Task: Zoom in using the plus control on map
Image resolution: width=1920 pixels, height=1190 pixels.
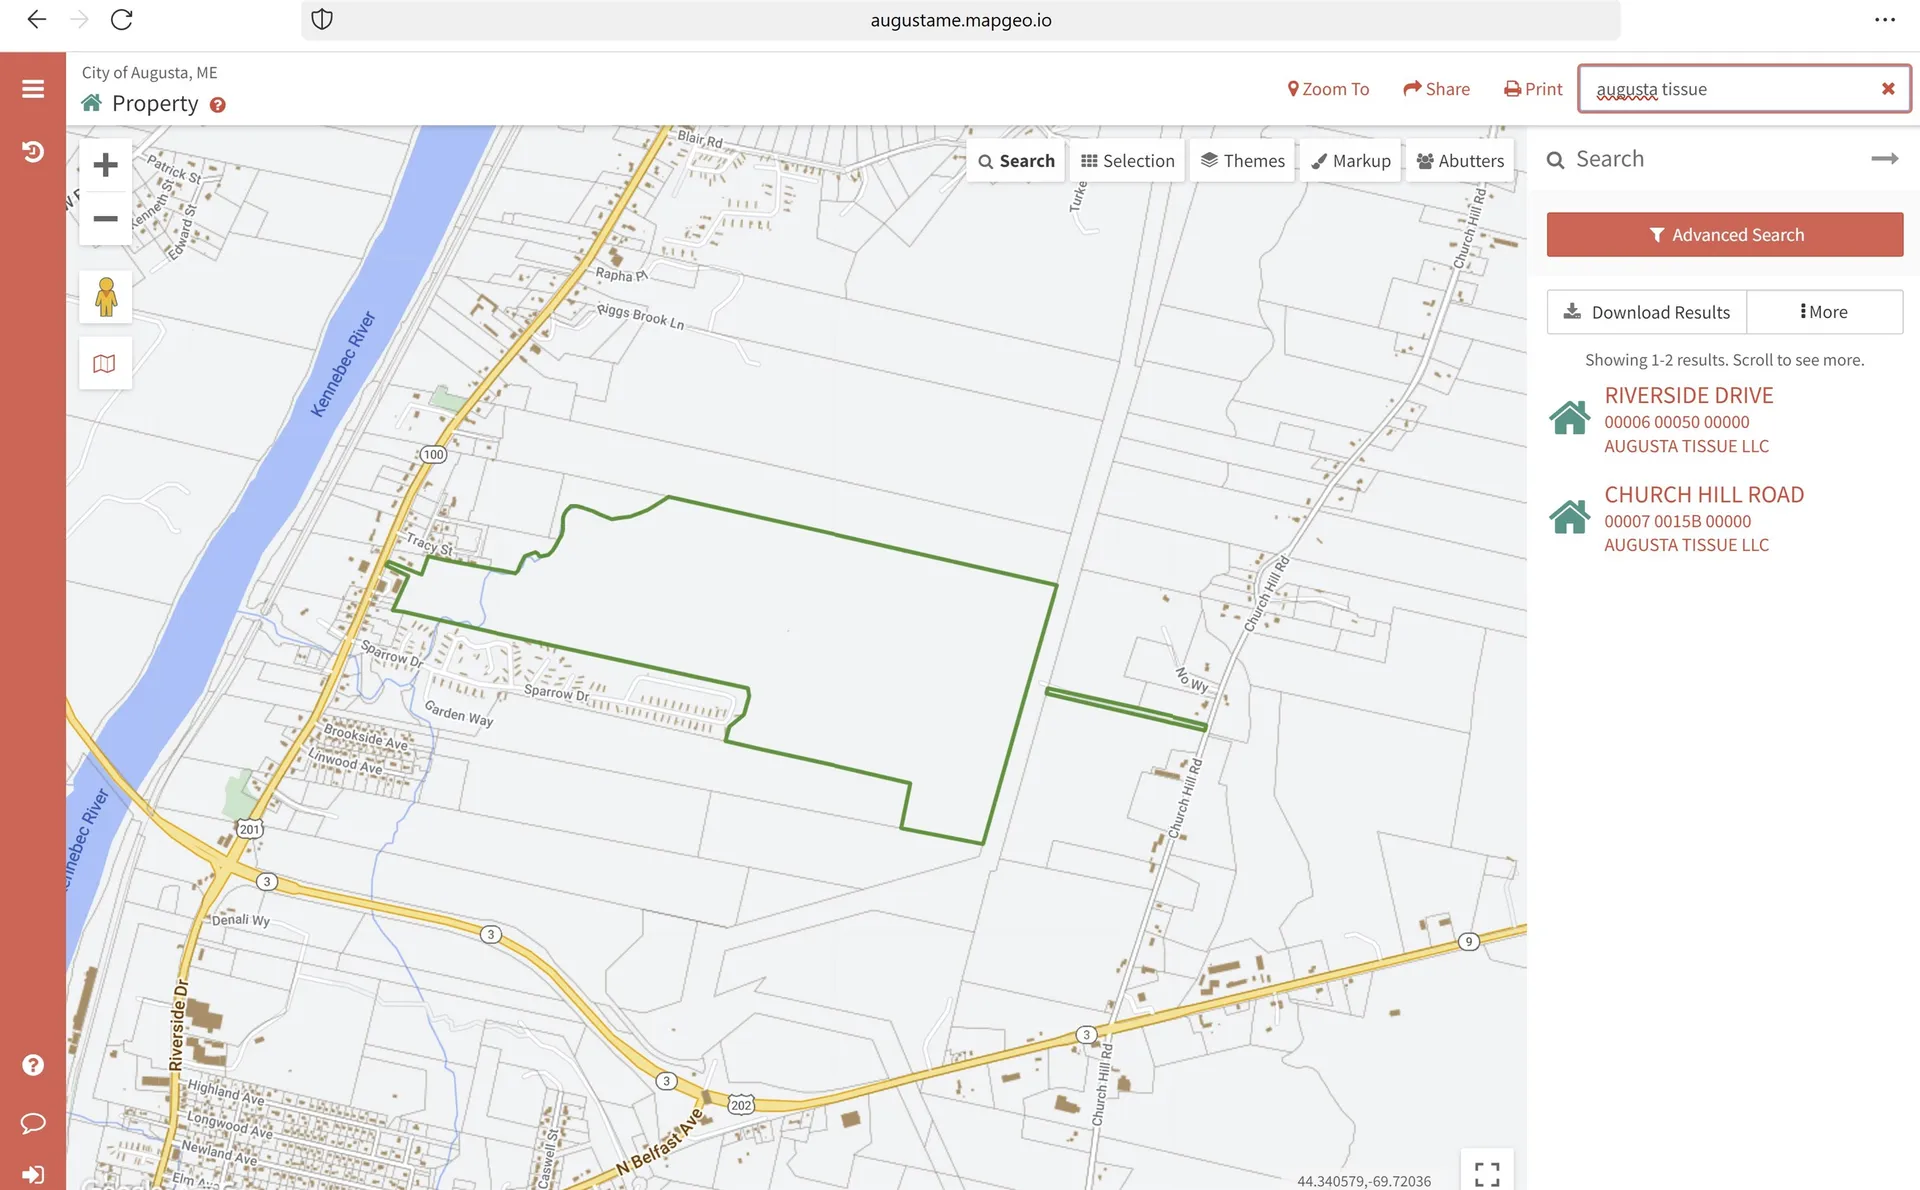Action: coord(105,164)
